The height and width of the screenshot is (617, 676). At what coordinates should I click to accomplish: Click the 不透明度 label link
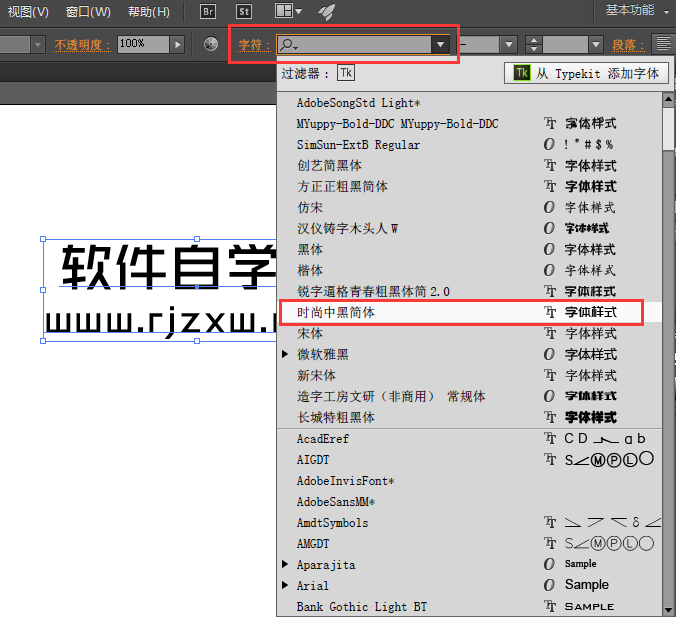pos(82,45)
